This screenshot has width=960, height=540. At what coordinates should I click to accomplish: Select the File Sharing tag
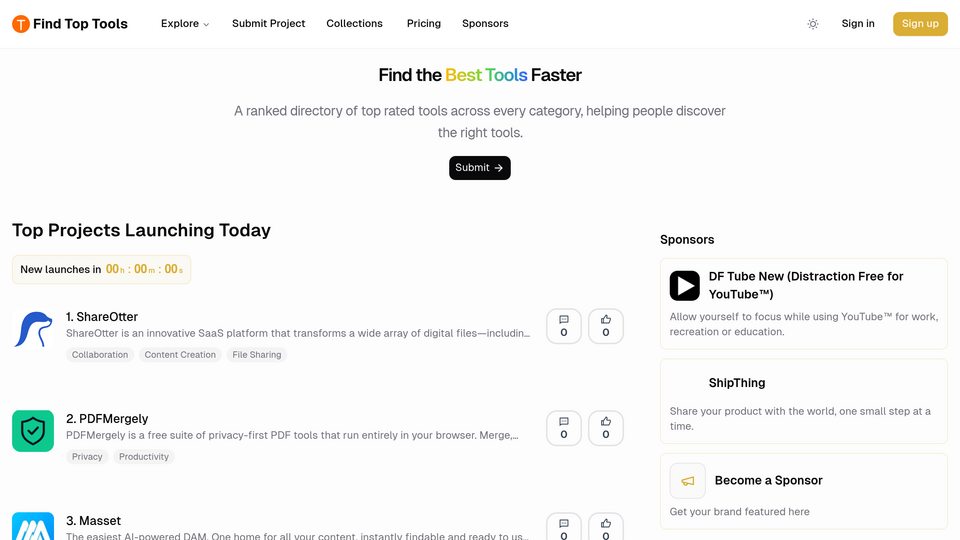257,354
